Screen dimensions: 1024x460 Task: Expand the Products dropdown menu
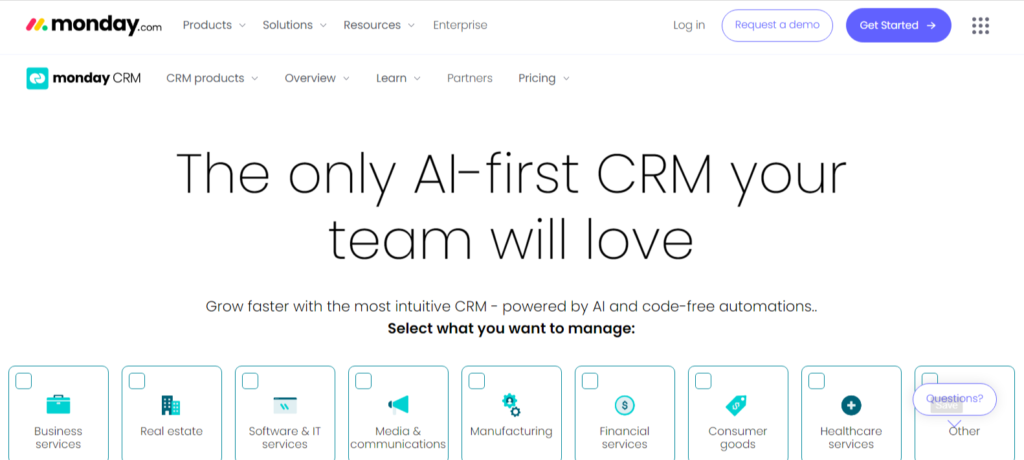[214, 25]
